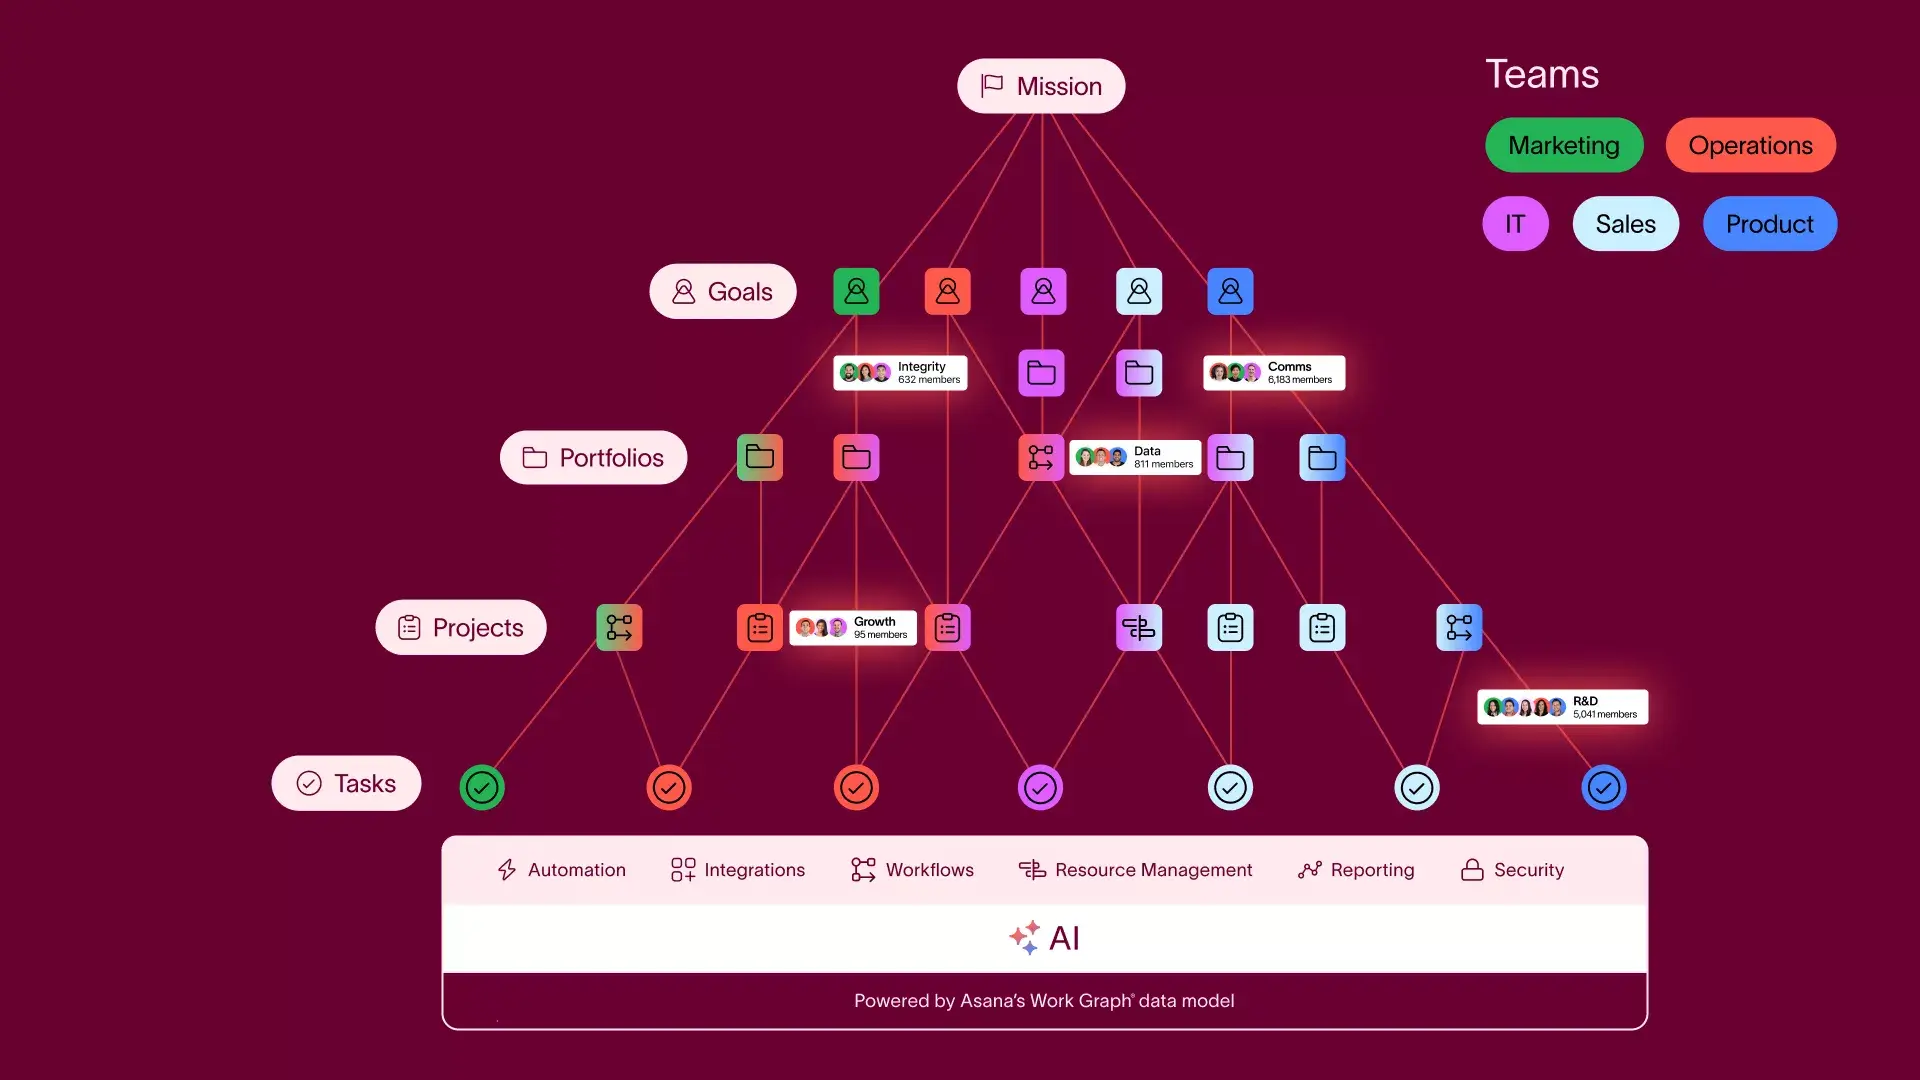Click the Goals menu item

[721, 290]
